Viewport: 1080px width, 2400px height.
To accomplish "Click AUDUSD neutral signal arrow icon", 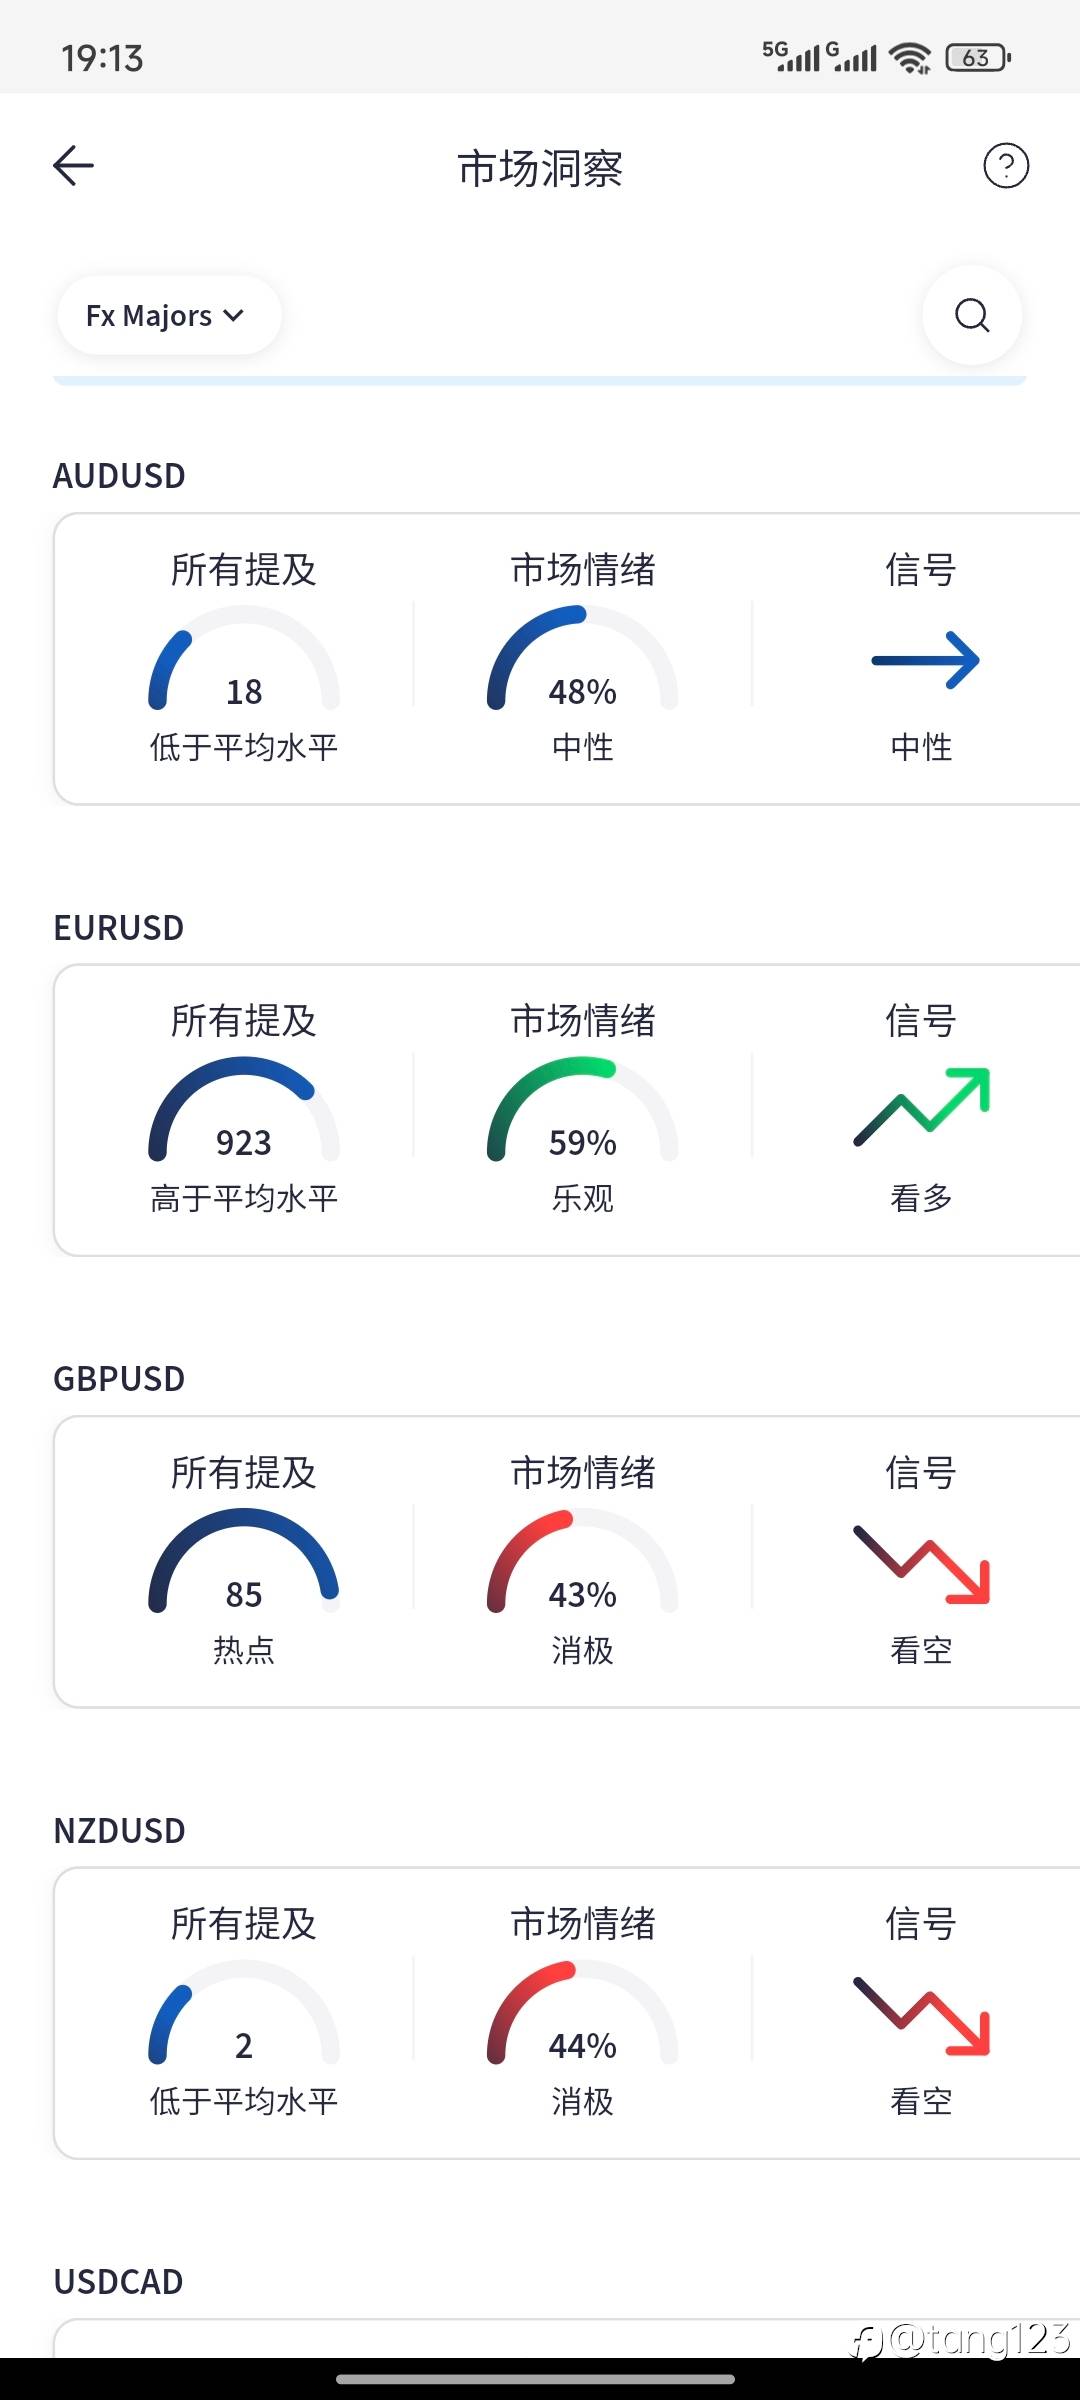I will pos(925,660).
